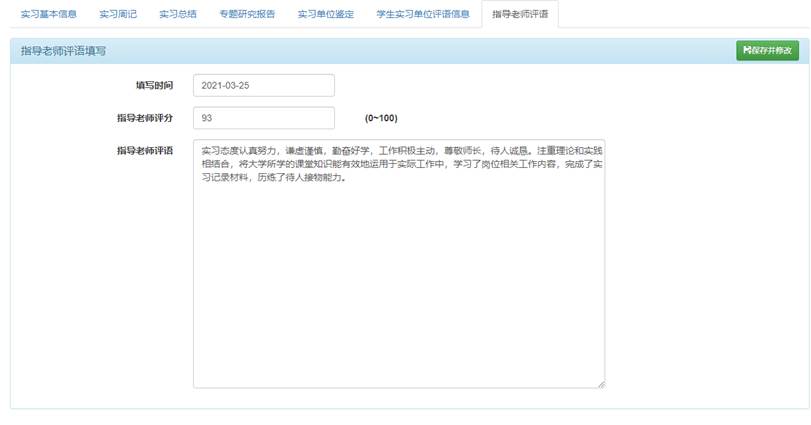Click the 填写时间 date field
Image resolution: width=811 pixels, height=425 pixels.
click(x=263, y=86)
